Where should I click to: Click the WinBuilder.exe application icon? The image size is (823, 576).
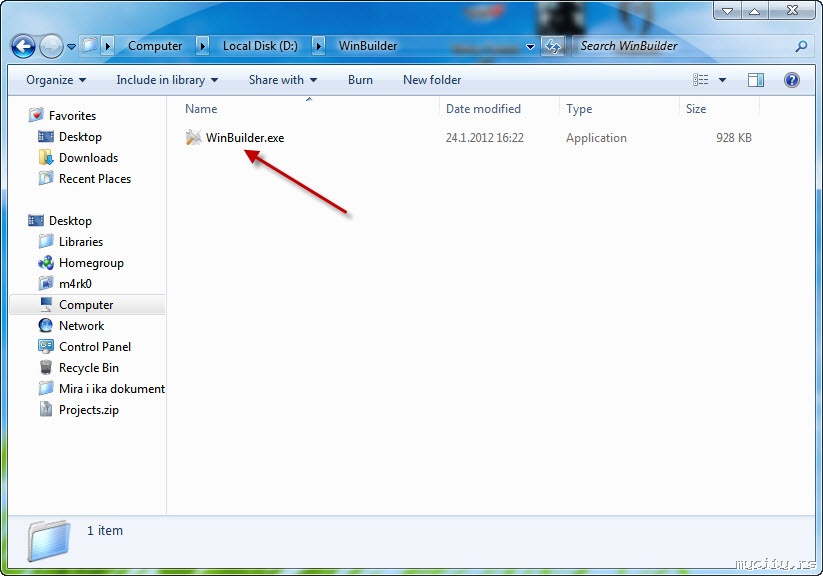(193, 138)
